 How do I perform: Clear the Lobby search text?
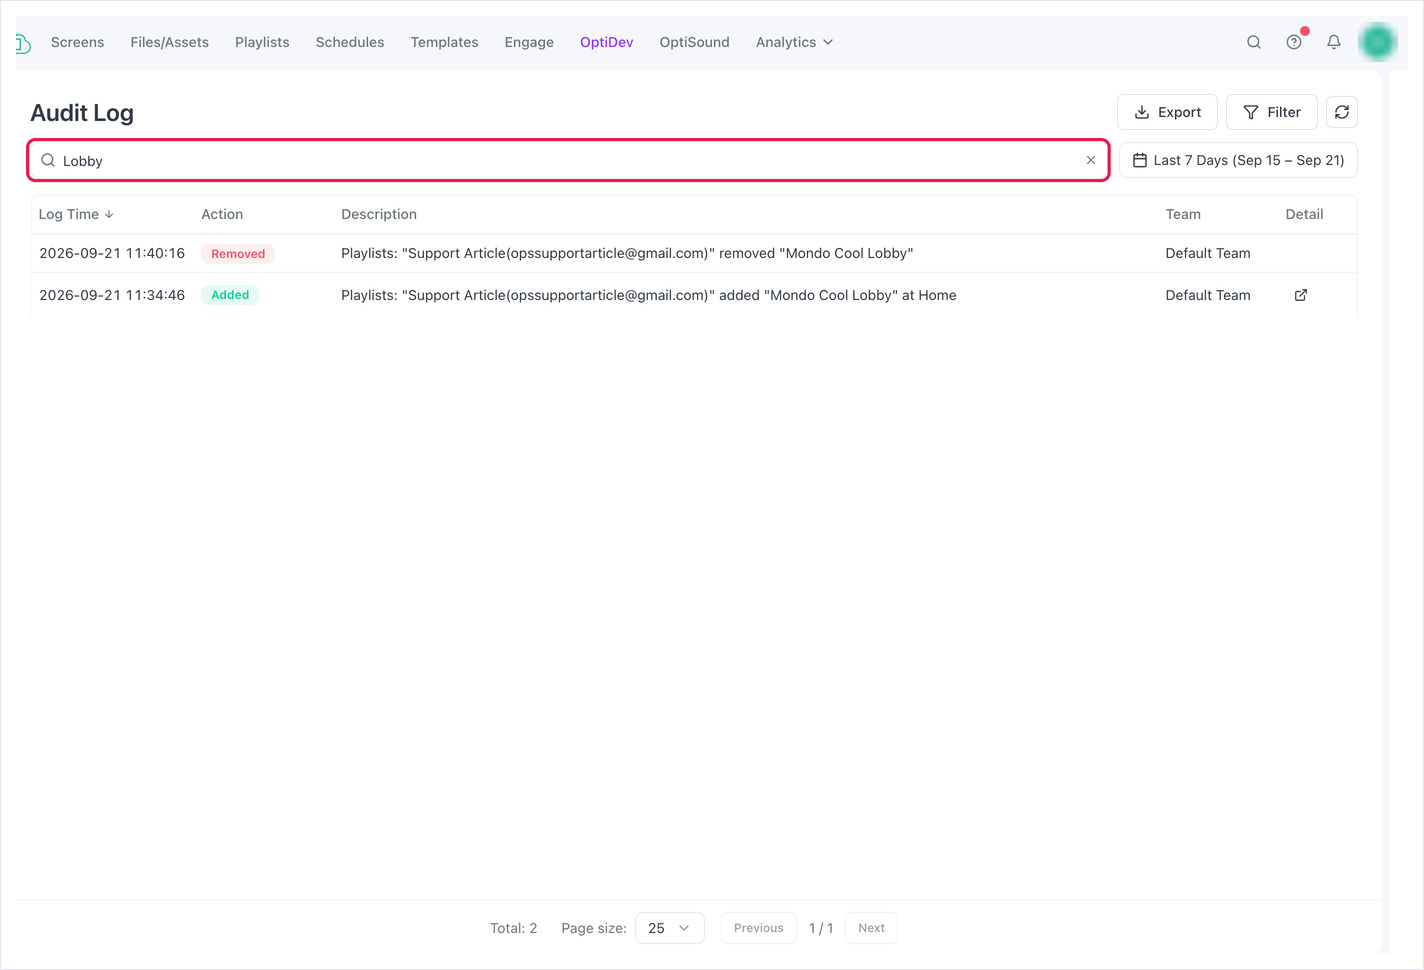(x=1091, y=160)
